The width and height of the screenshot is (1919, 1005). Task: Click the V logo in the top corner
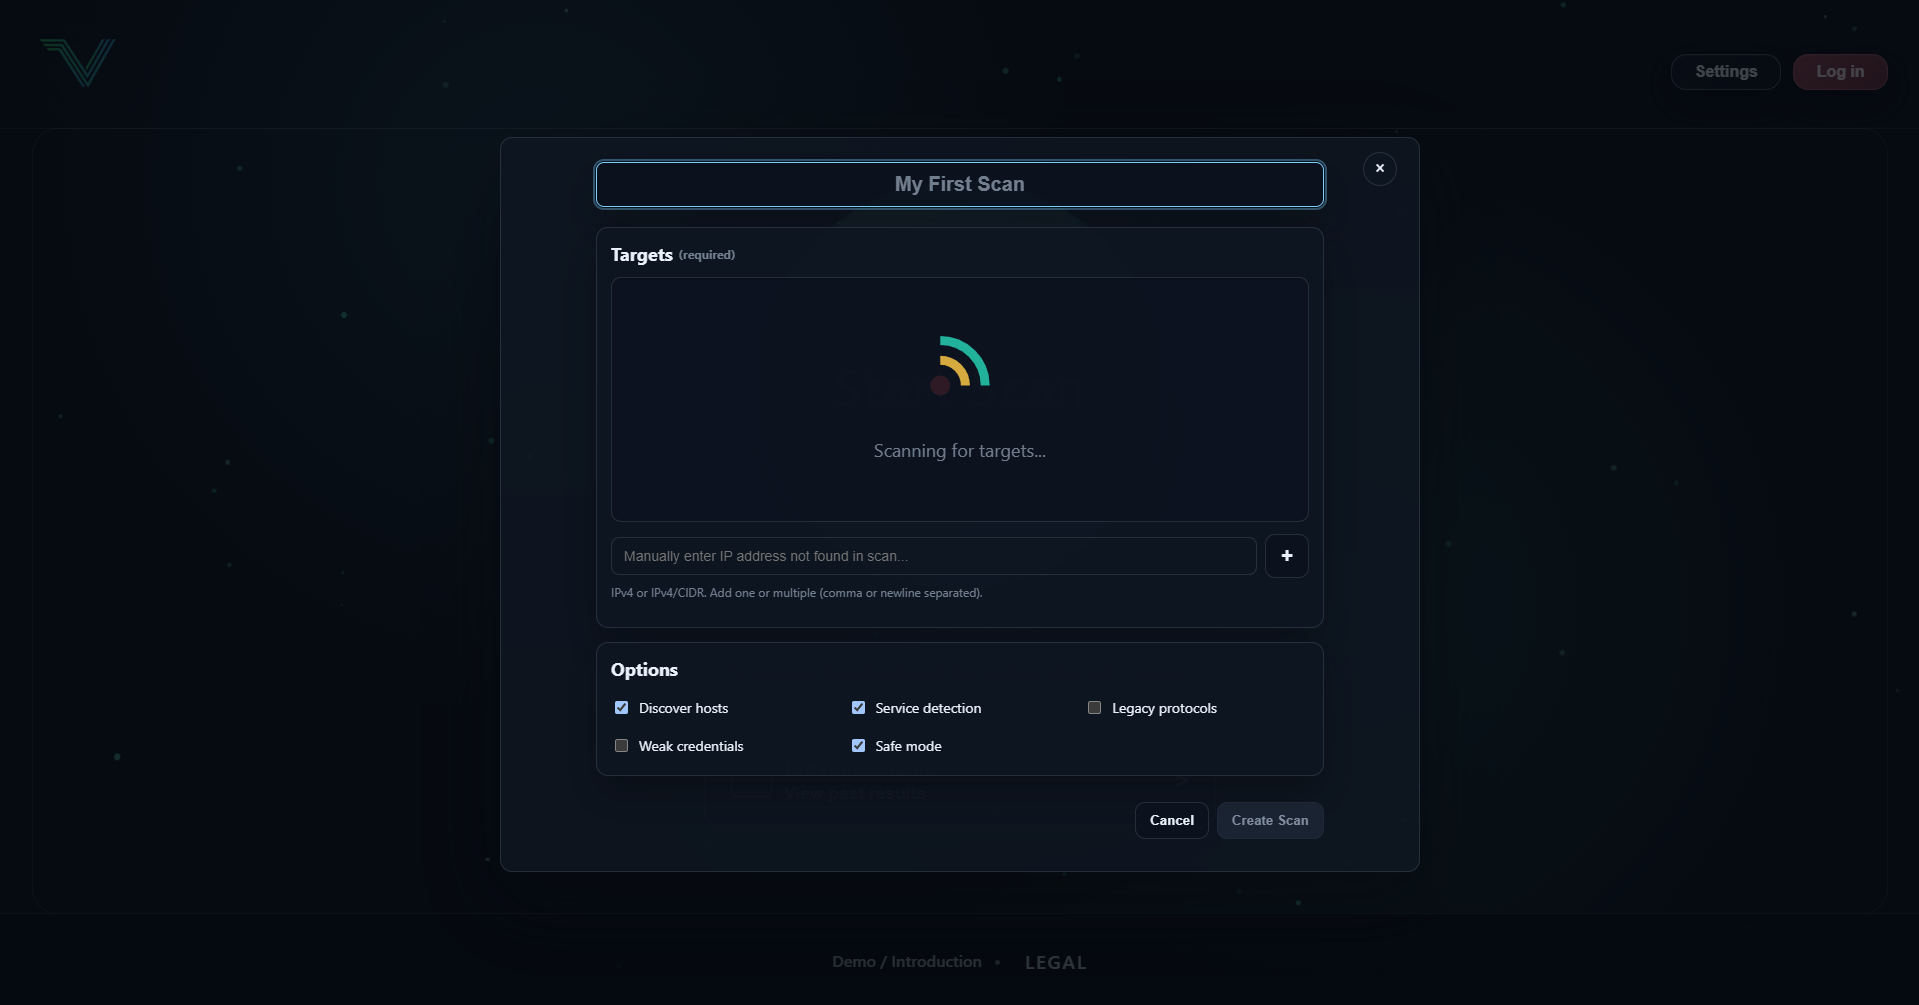point(77,62)
